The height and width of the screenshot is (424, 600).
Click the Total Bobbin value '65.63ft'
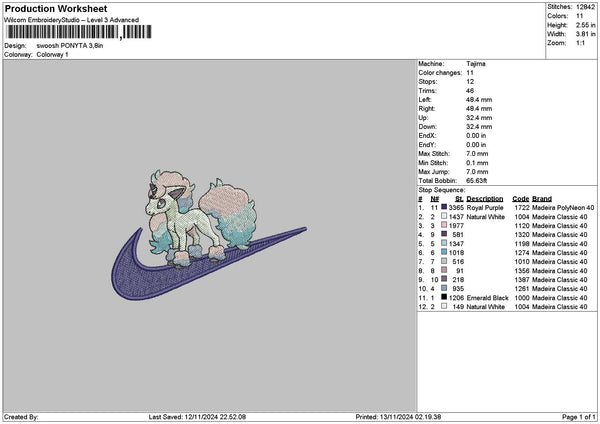[x=476, y=181]
